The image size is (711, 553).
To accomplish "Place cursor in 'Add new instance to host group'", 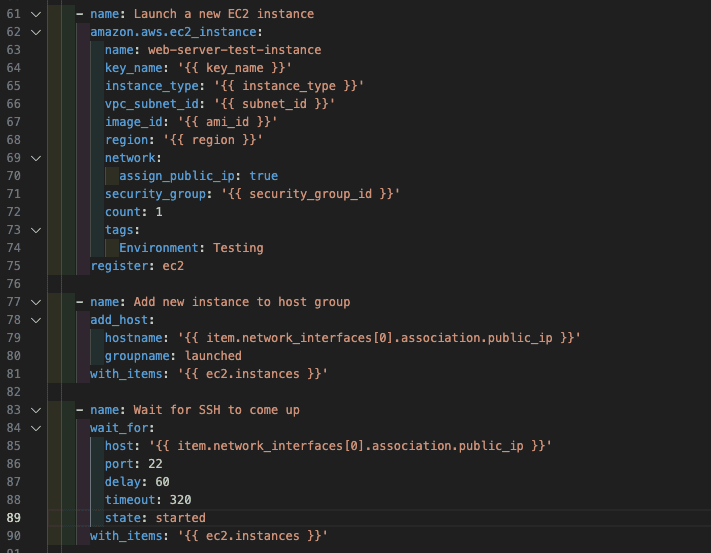I will coord(242,302).
